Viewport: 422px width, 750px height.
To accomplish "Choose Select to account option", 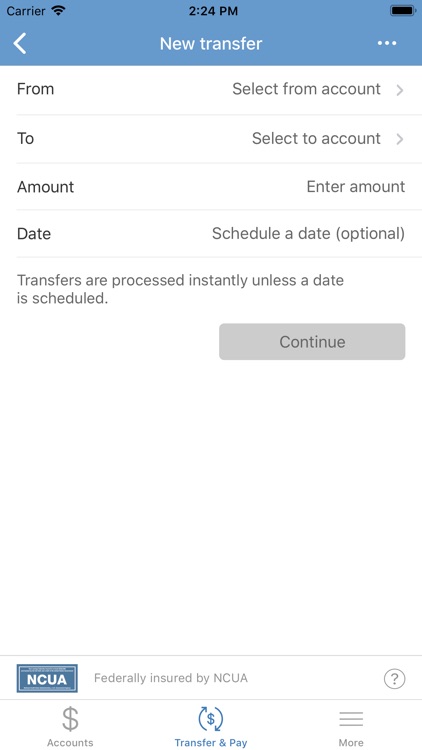I will click(316, 138).
